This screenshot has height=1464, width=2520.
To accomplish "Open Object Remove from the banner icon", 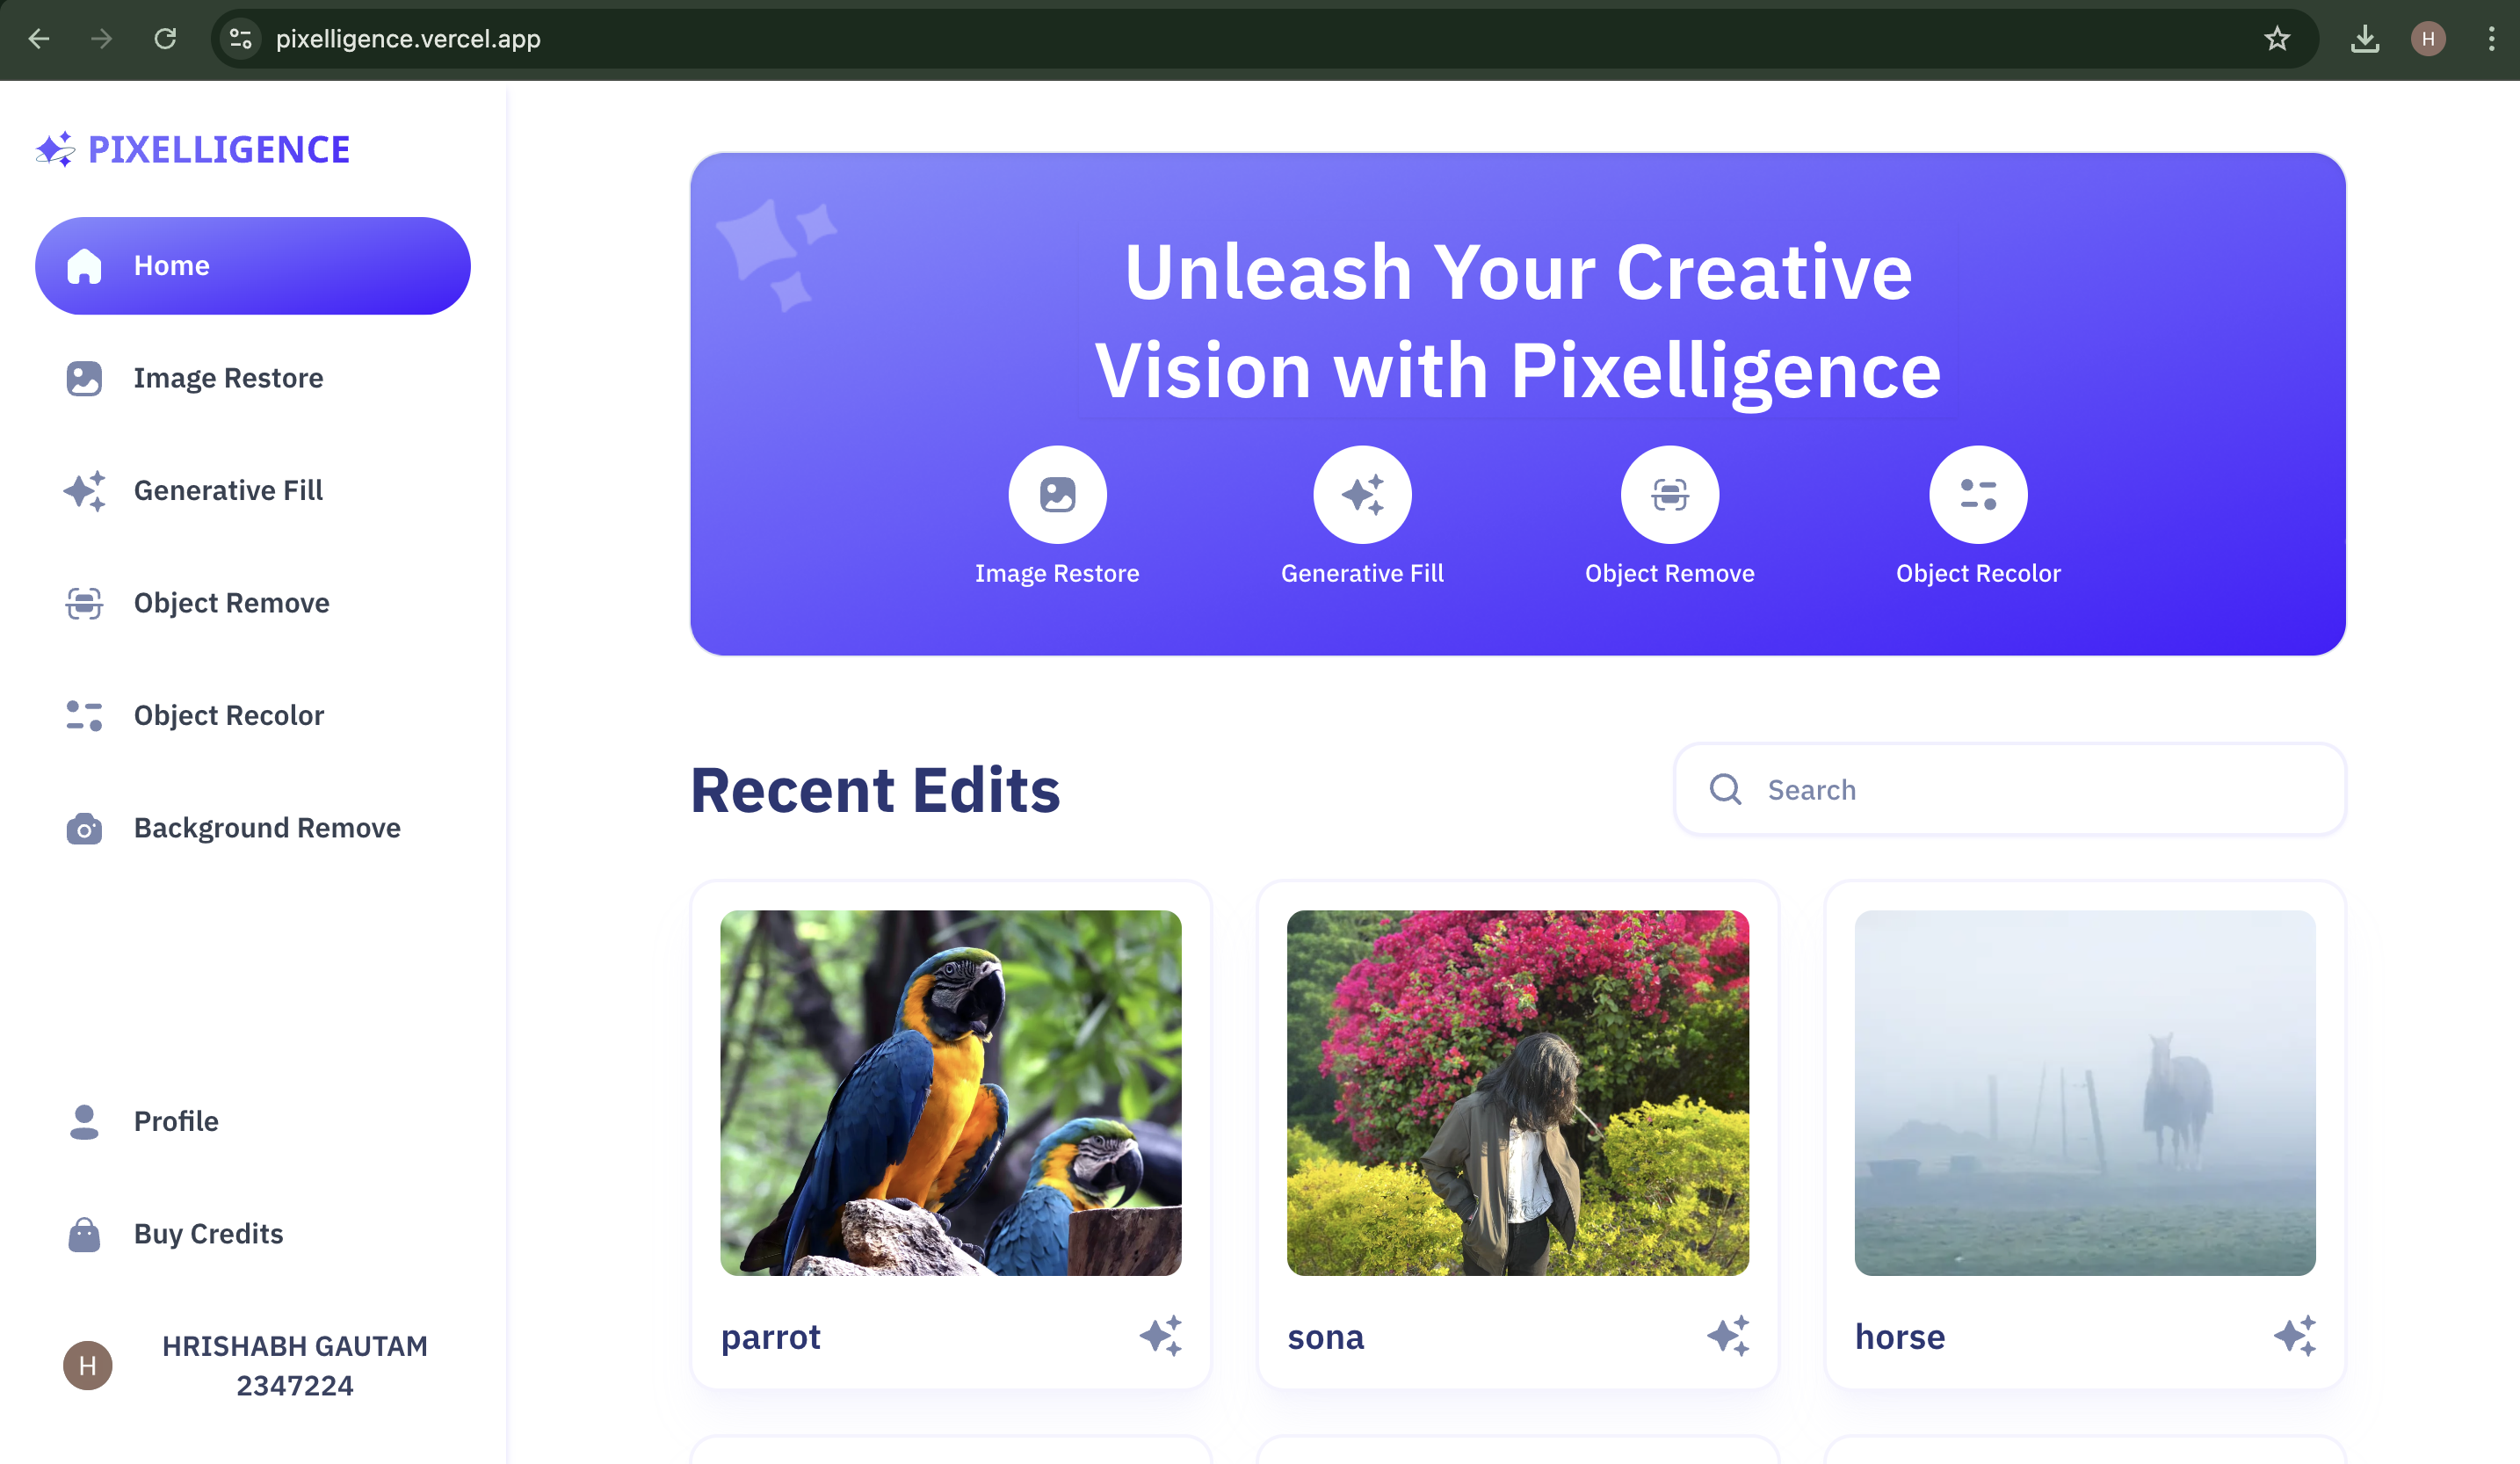I will pos(1669,494).
